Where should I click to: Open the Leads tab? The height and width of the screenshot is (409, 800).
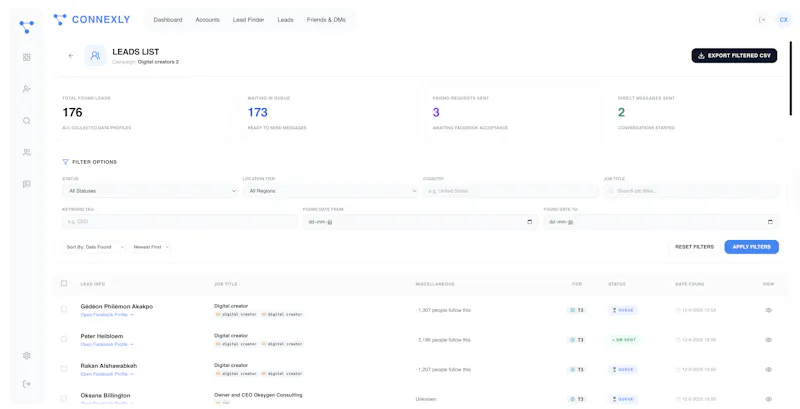tap(285, 20)
